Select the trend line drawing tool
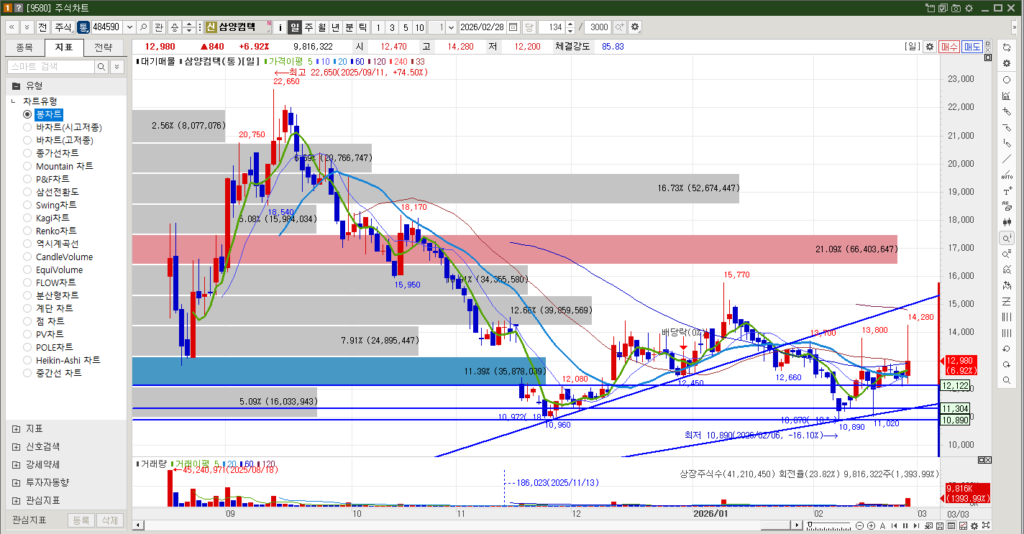 (x=1005, y=159)
